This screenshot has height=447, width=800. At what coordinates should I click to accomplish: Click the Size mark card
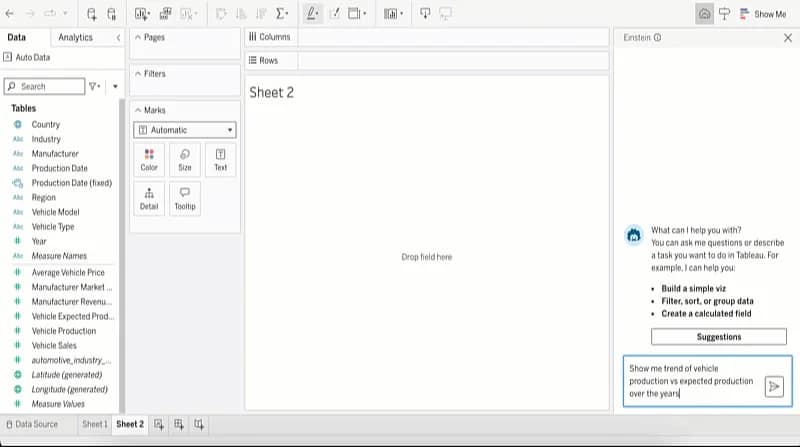coord(185,159)
